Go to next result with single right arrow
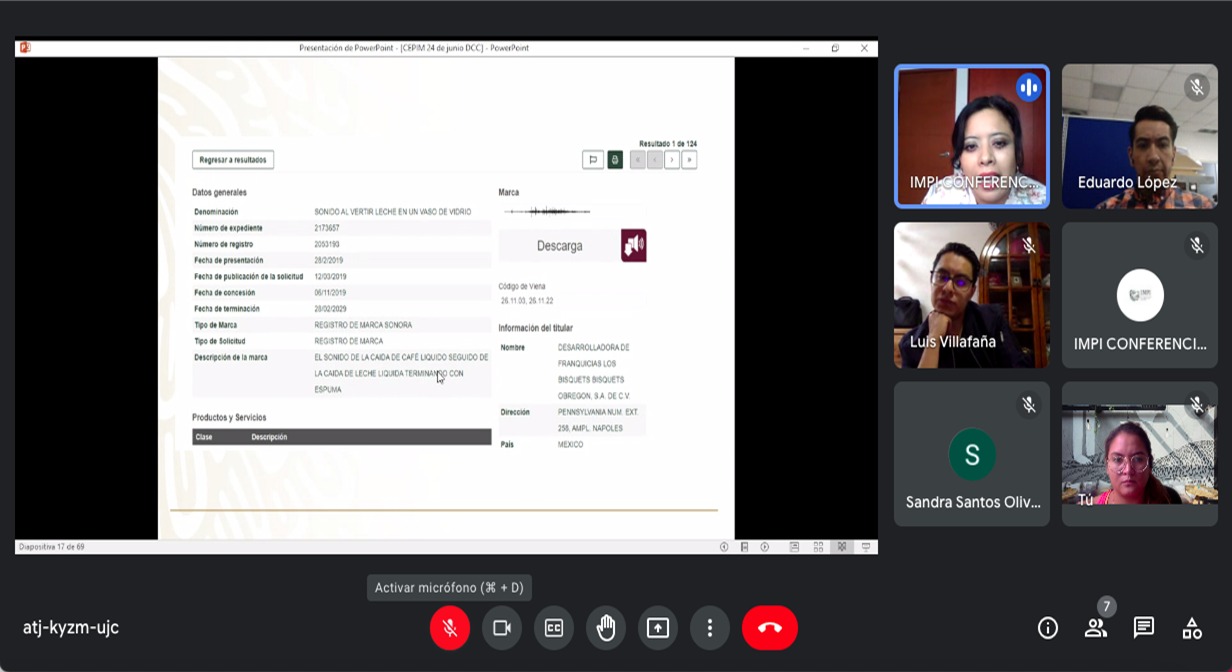Image resolution: width=1232 pixels, height=672 pixels. [672, 160]
